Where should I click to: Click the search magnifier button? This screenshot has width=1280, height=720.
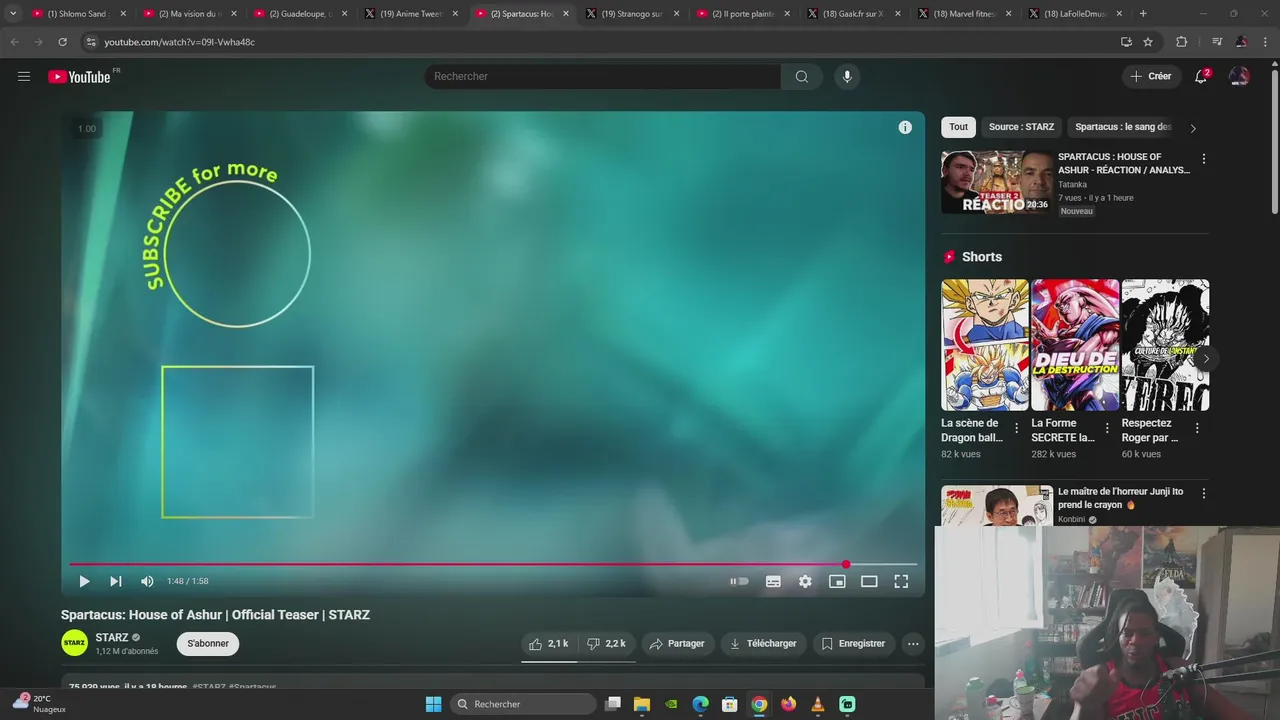click(802, 77)
